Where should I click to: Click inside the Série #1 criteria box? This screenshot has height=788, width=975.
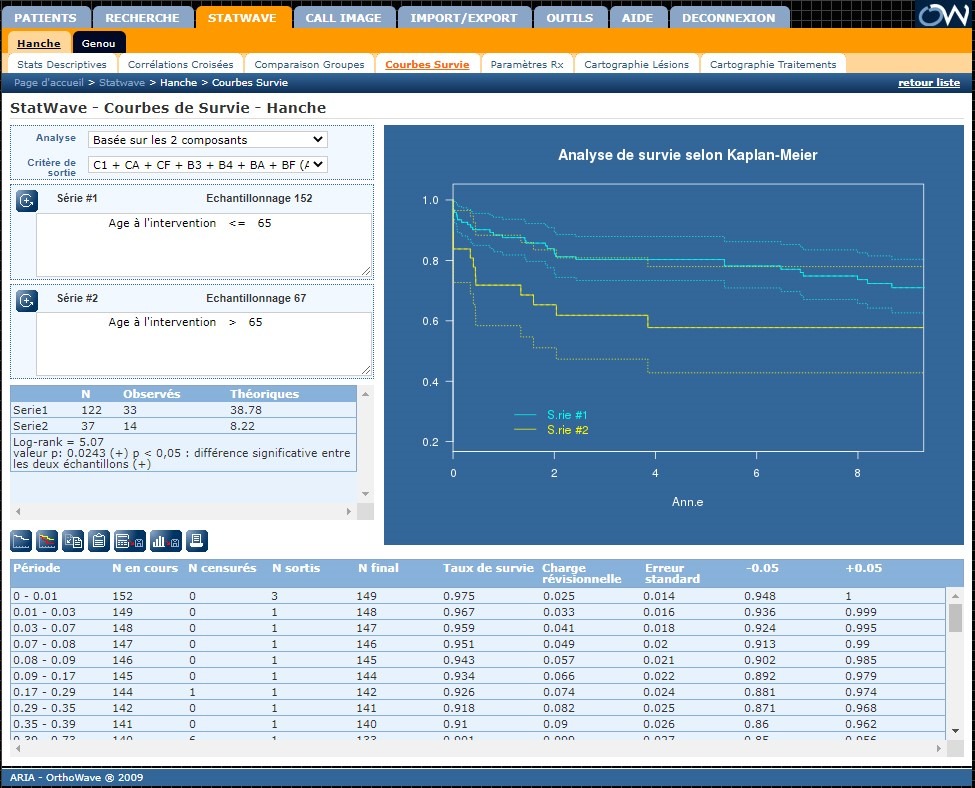tap(204, 244)
